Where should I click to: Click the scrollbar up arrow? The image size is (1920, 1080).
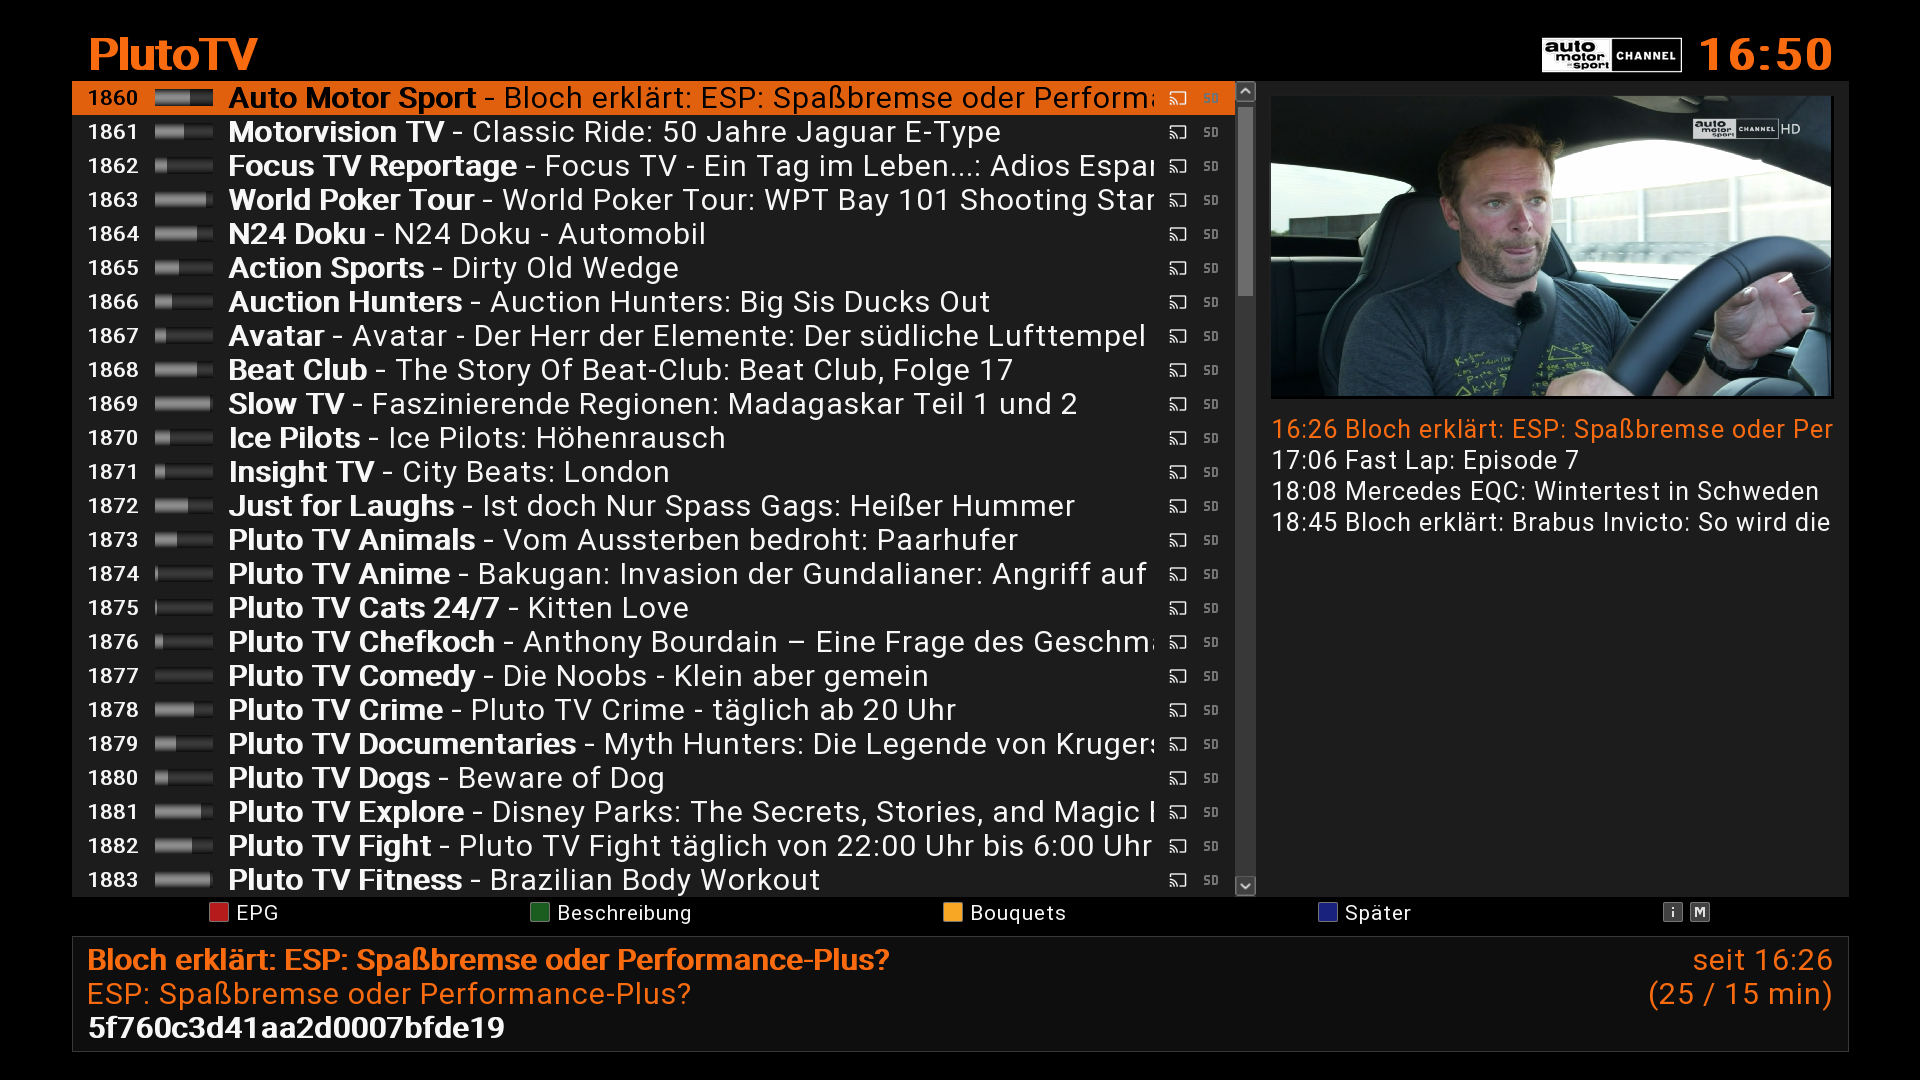(x=1245, y=92)
